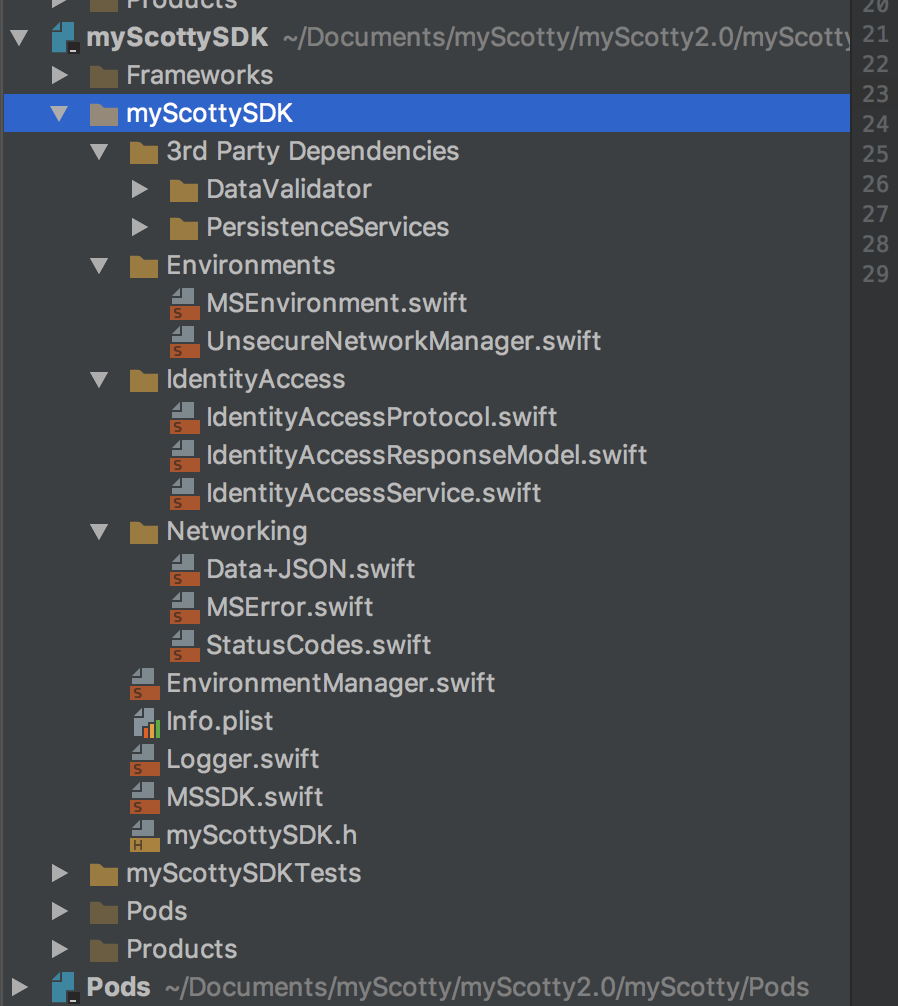Expand the Pods folder arrow
The image size is (898, 1006).
point(60,911)
